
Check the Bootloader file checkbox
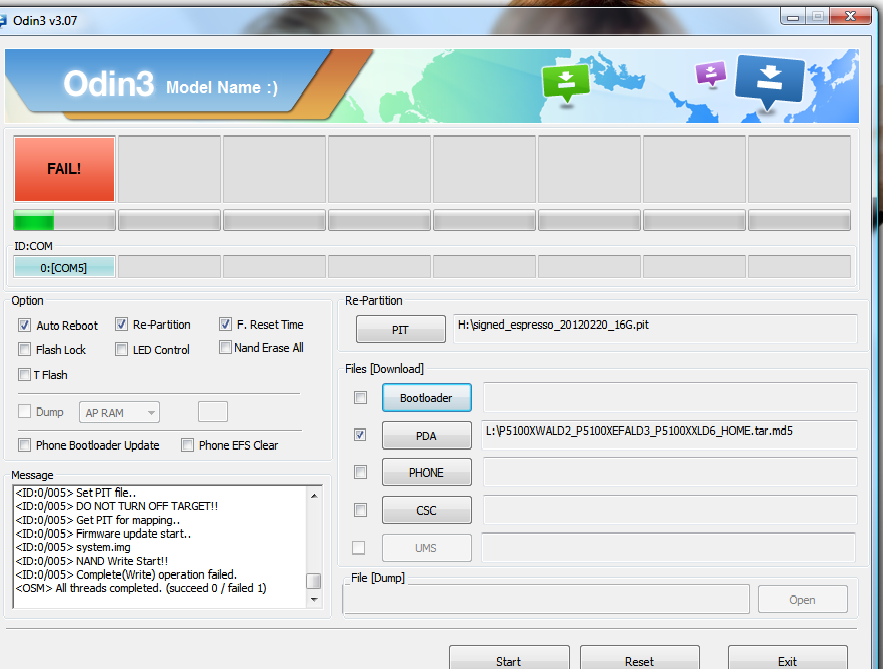(x=360, y=398)
